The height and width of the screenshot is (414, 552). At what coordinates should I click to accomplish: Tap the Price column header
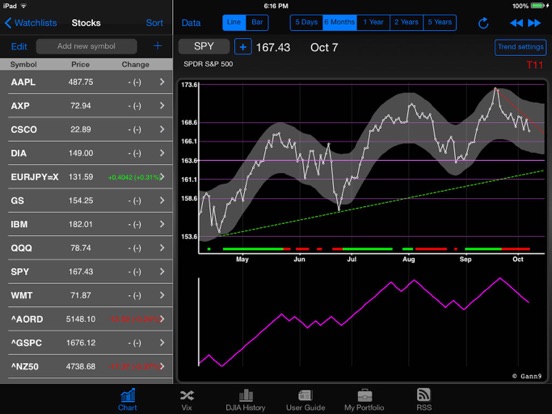pyautogui.click(x=80, y=64)
